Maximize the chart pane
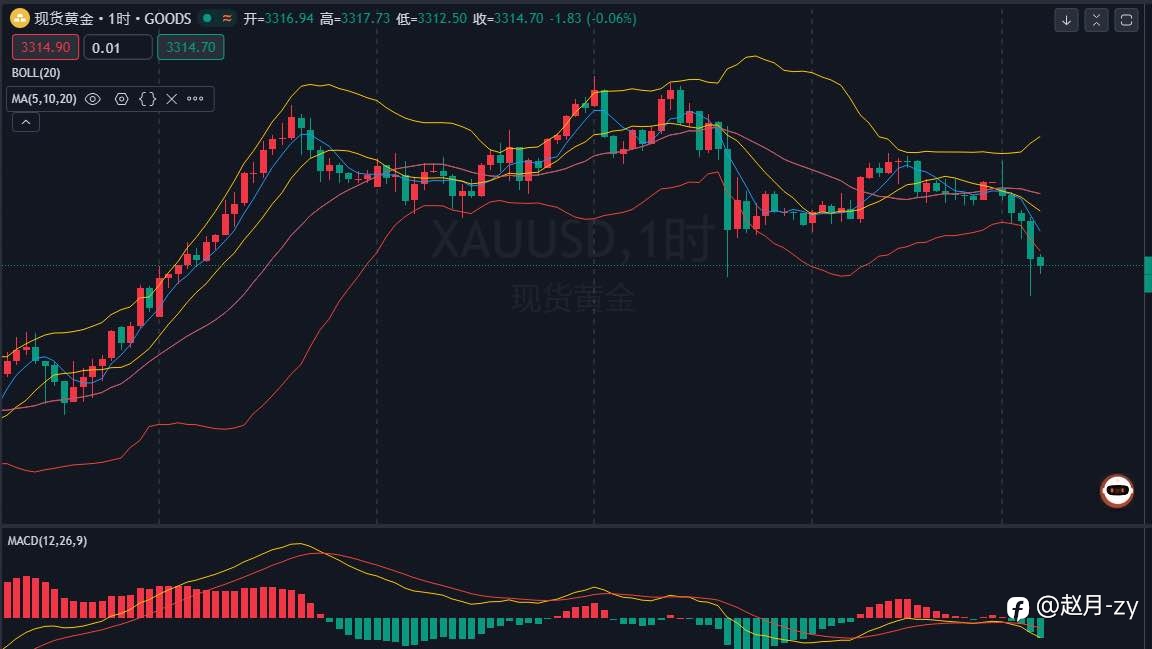Viewport: 1152px width, 649px height. coord(1126,20)
